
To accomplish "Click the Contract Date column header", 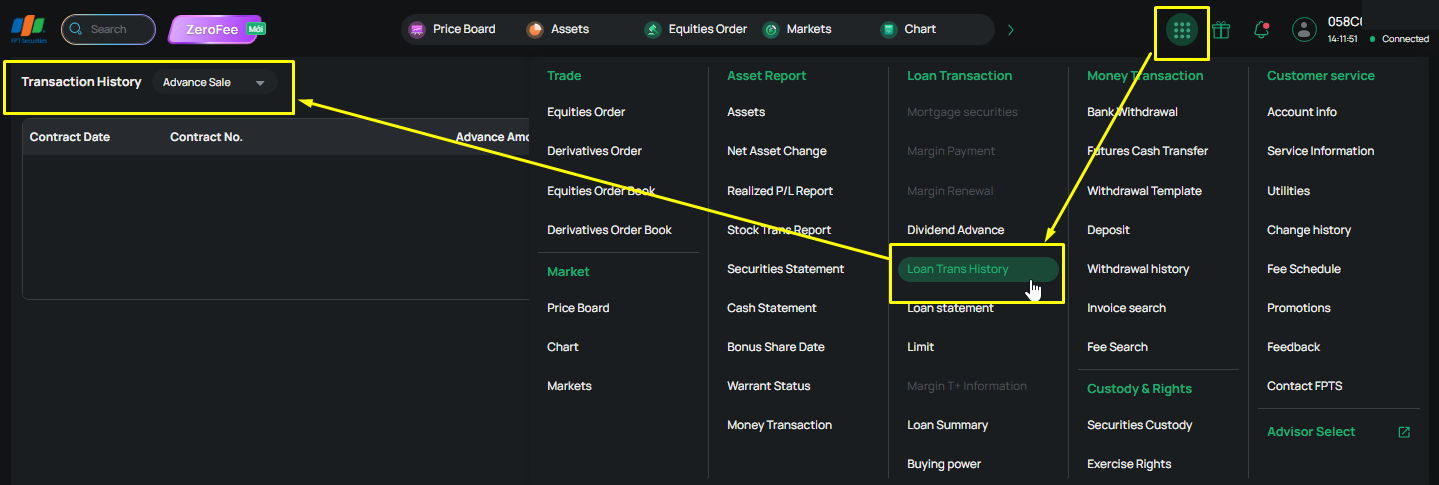I will click(x=70, y=137).
